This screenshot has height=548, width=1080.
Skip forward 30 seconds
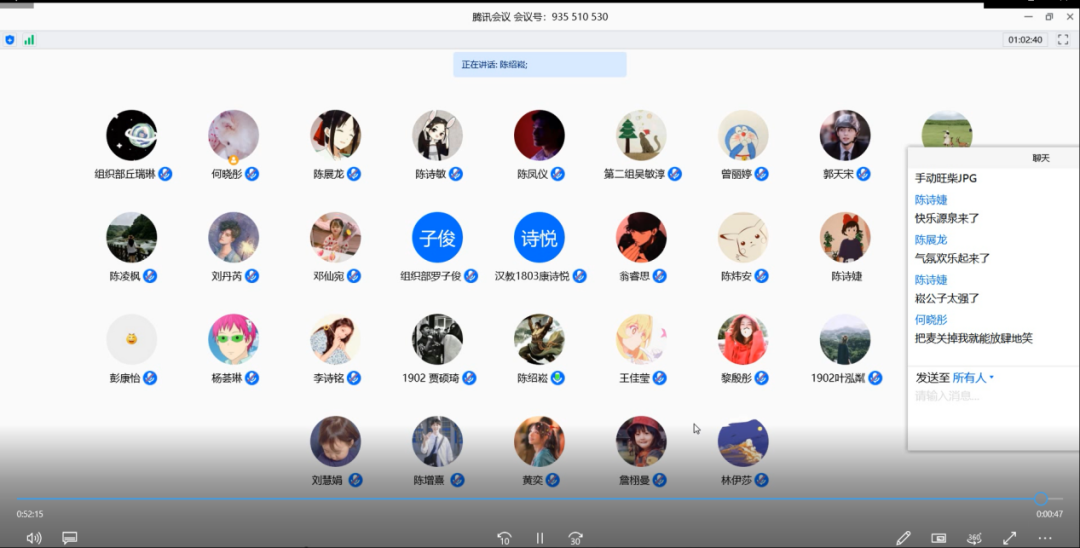575,538
